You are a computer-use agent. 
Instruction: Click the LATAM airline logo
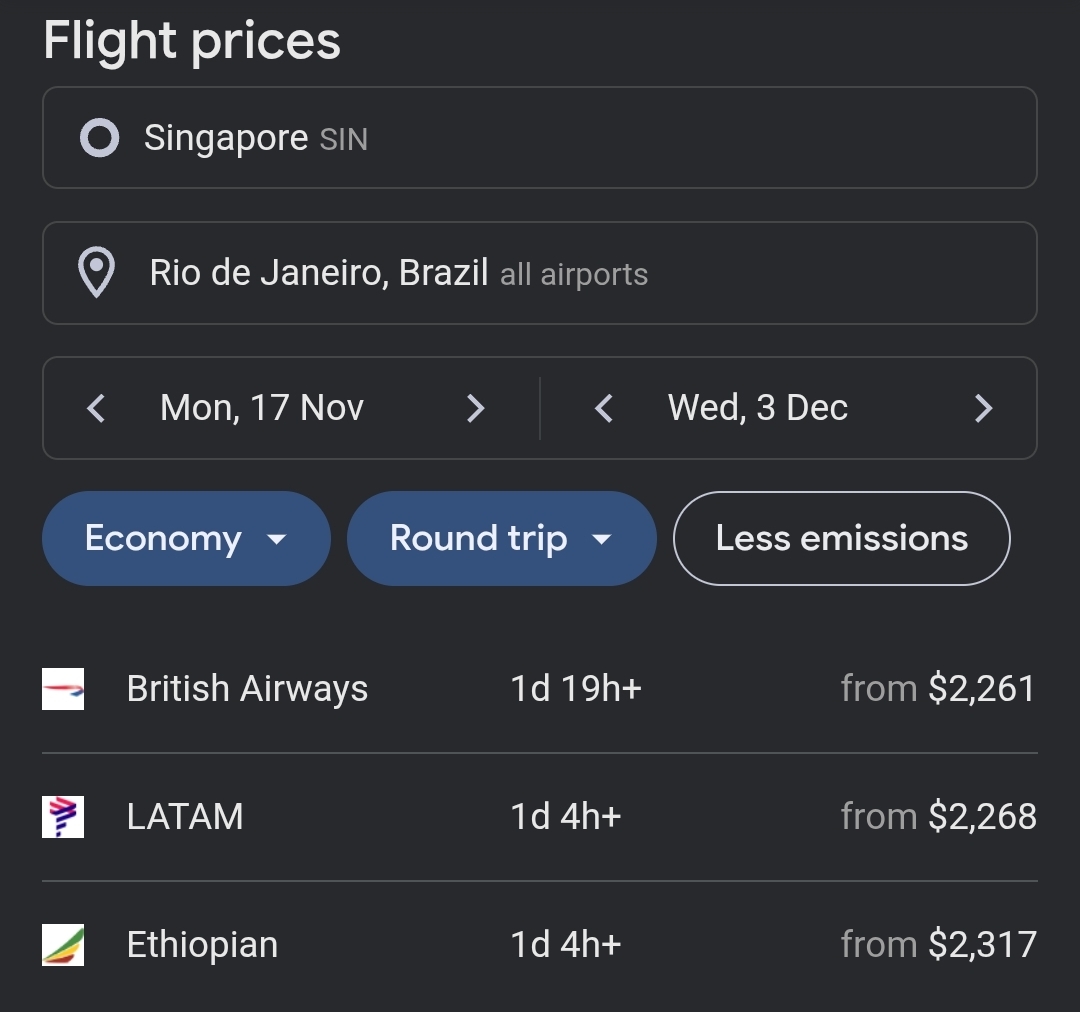[63, 817]
